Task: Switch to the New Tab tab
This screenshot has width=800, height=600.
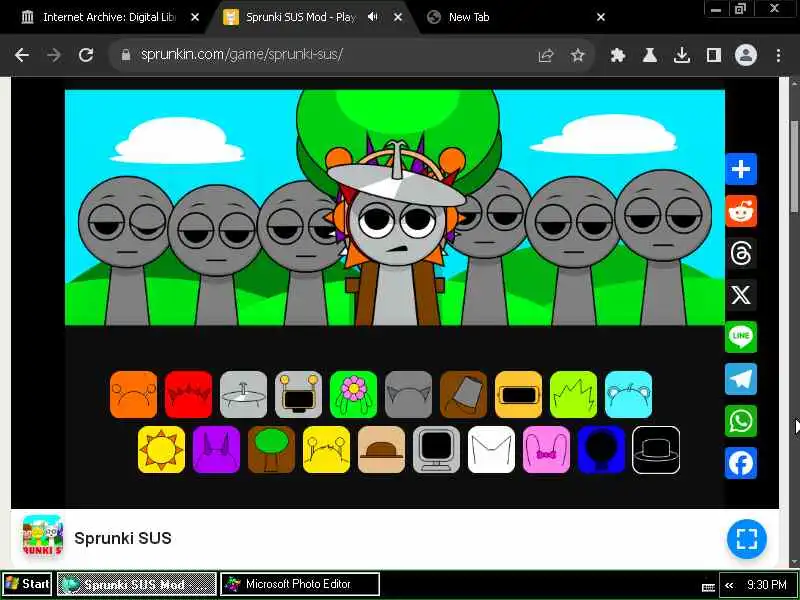Action: point(515,17)
